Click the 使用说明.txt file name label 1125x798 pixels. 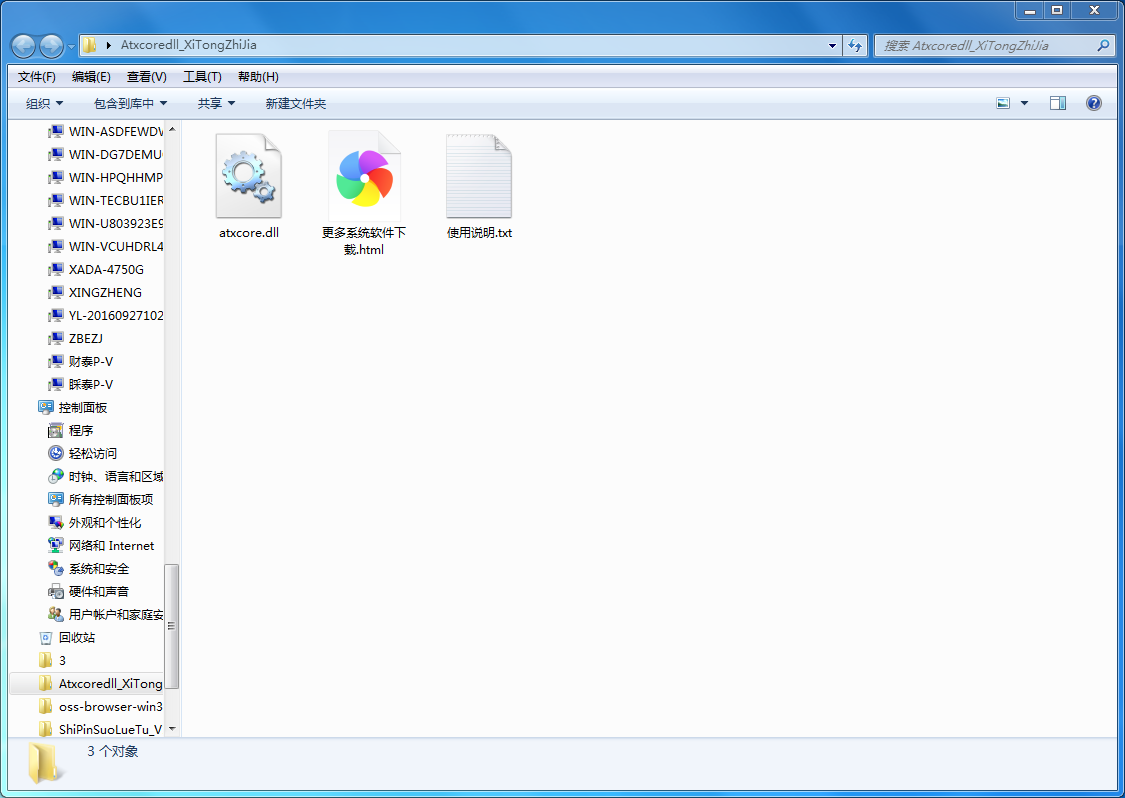click(479, 233)
